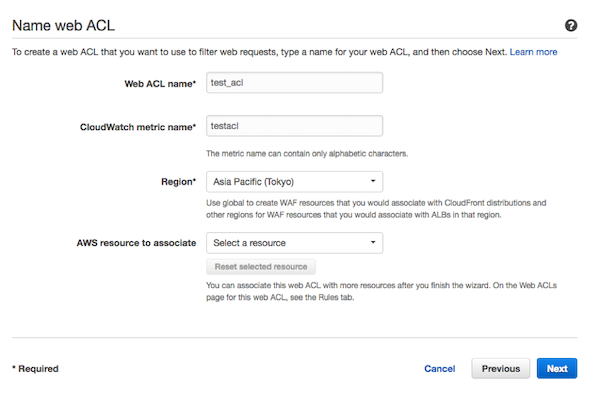
Task: Expand the Select a resource dropdown
Action: (x=294, y=242)
